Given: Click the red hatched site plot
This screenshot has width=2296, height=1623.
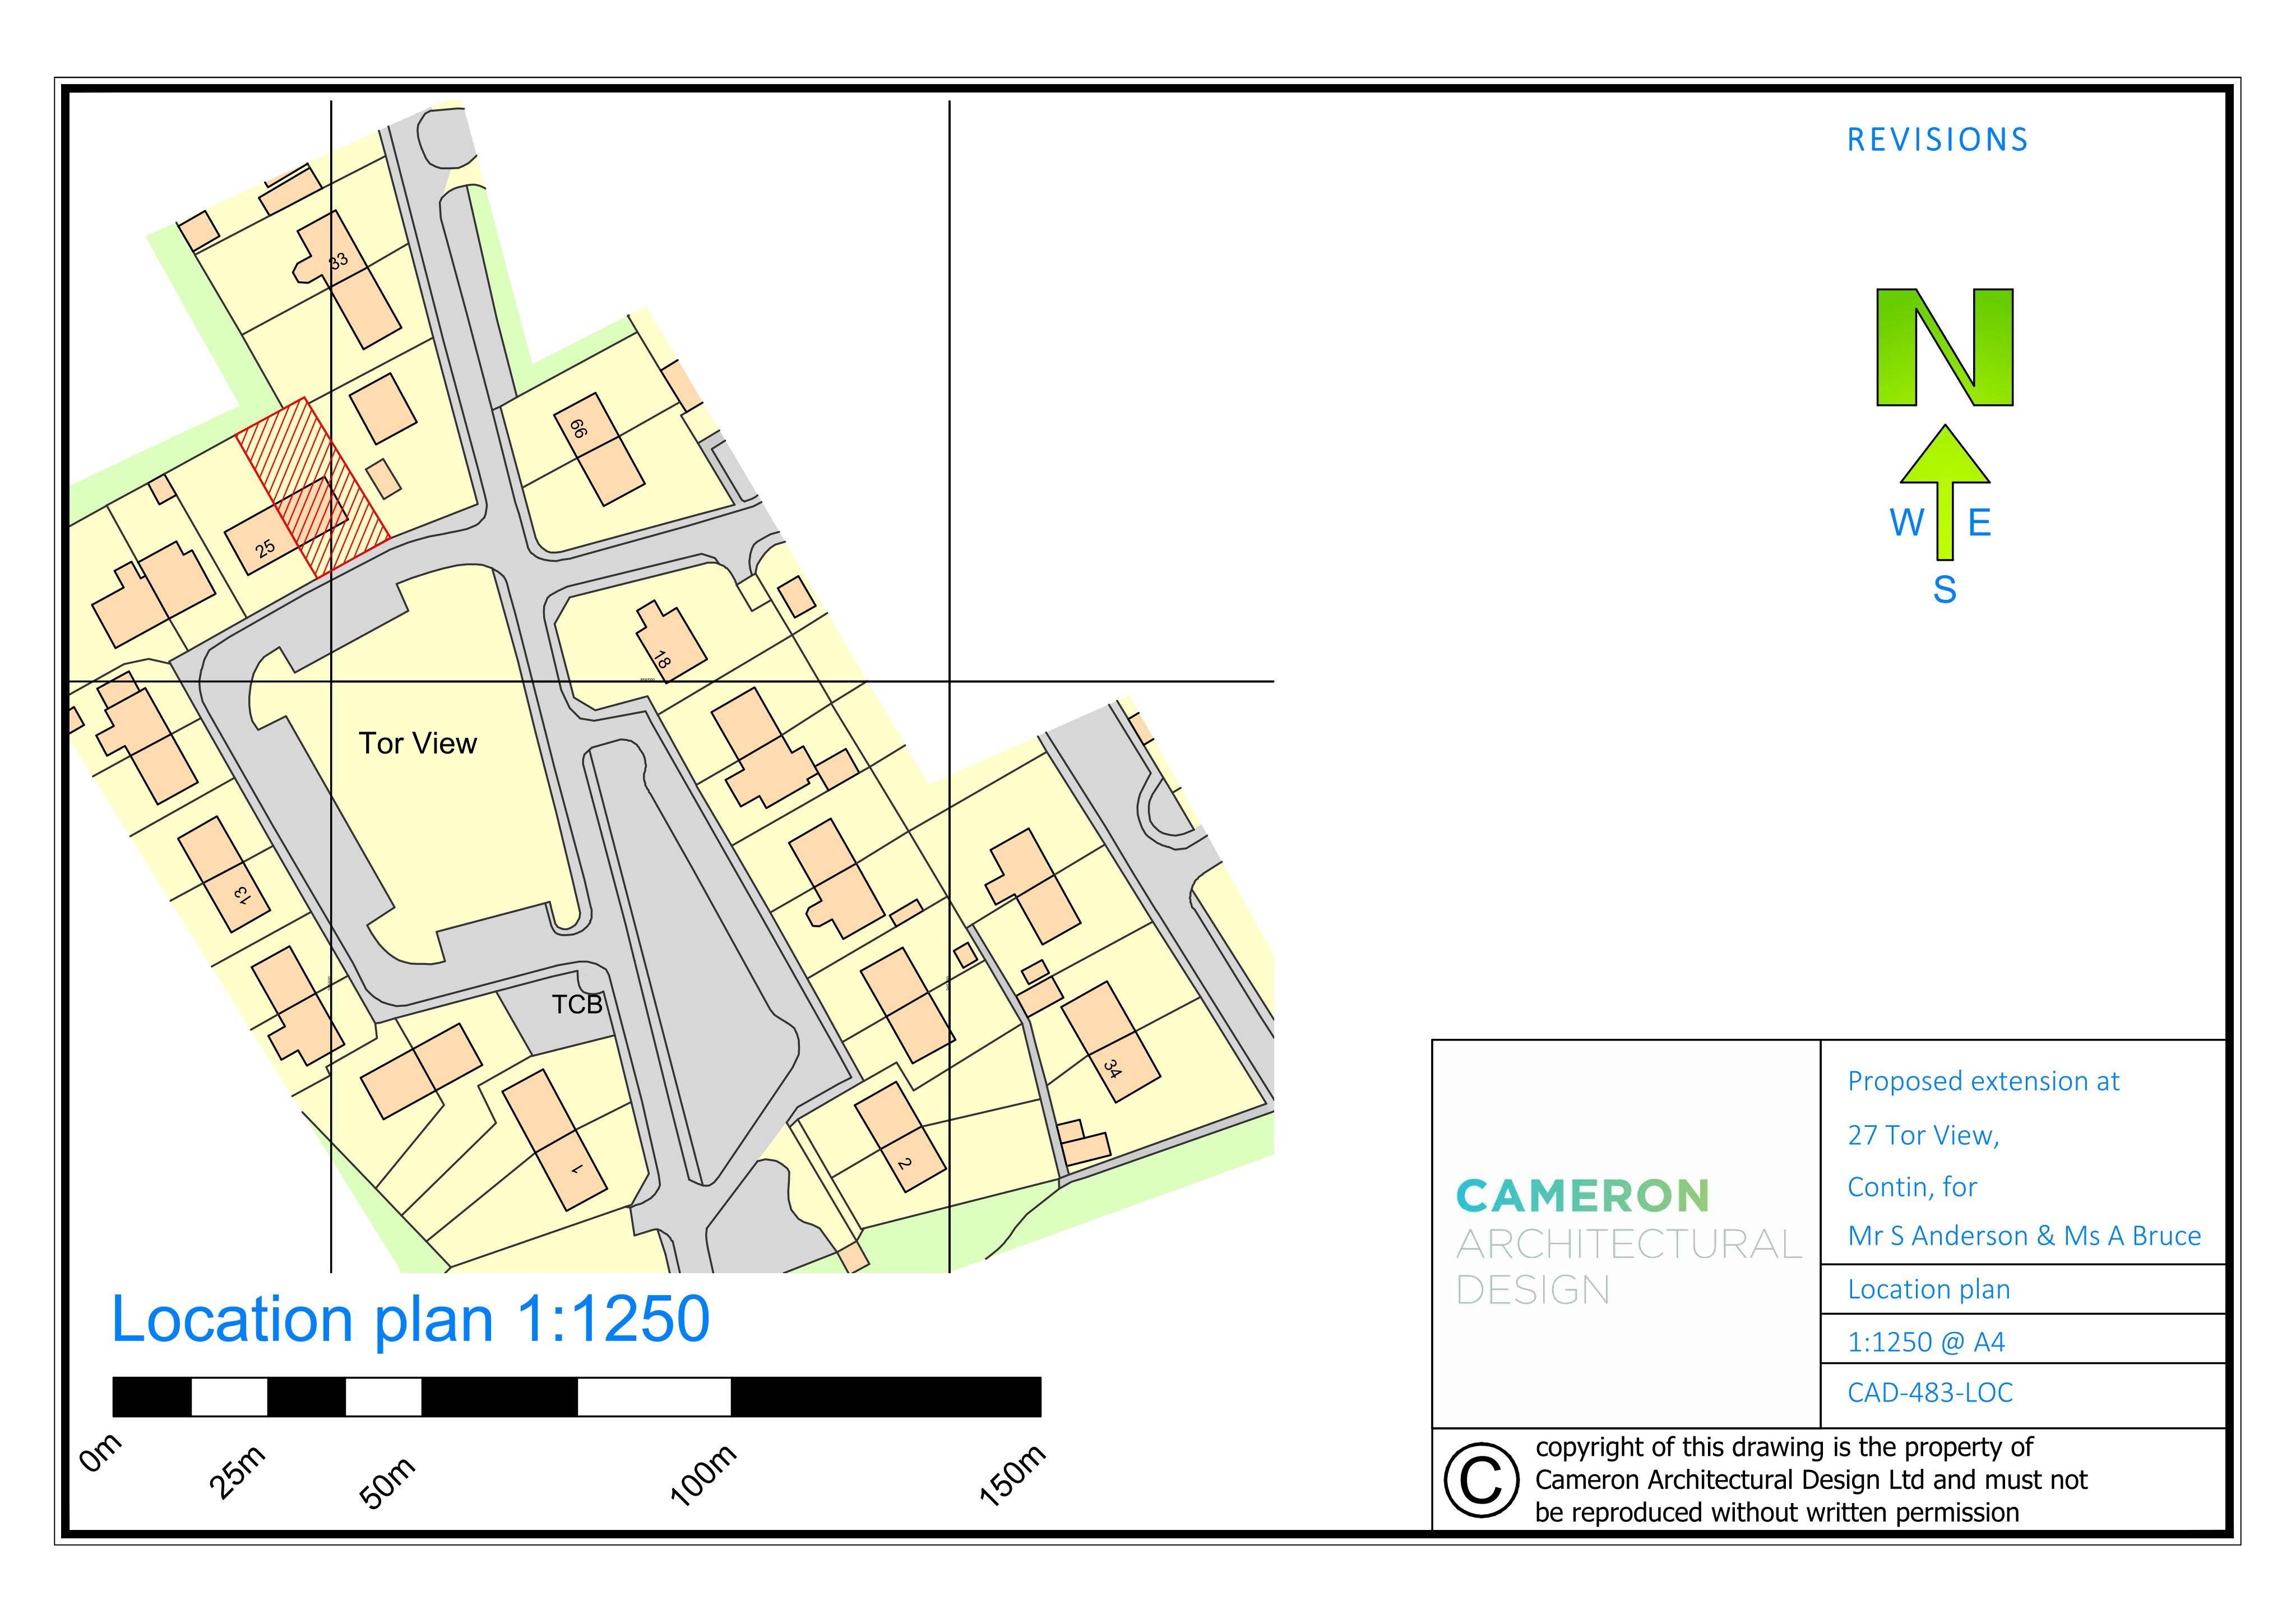Looking at the screenshot, I should (313, 488).
